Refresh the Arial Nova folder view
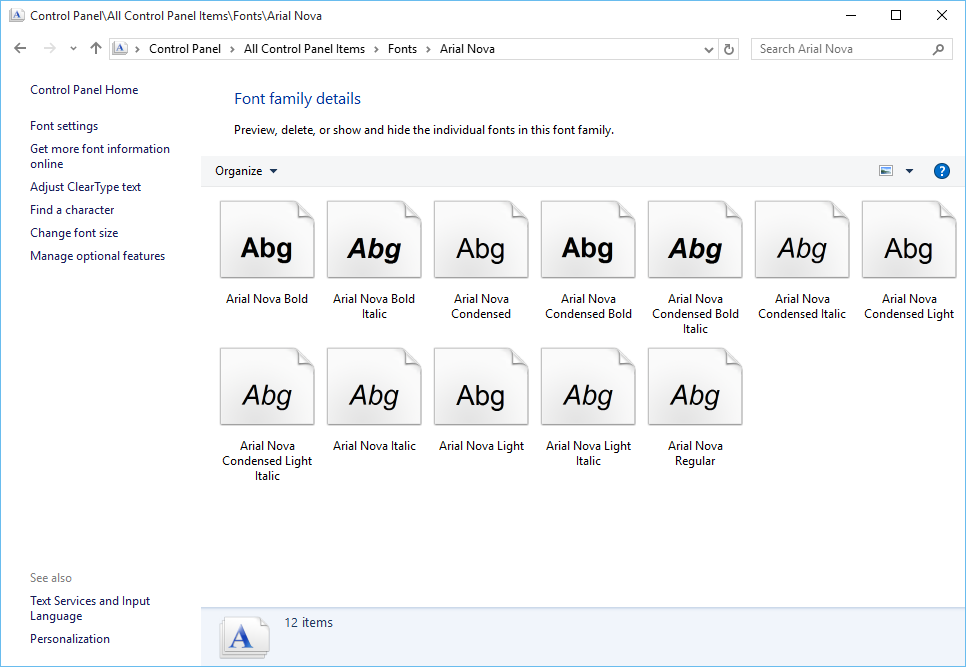 tap(729, 49)
